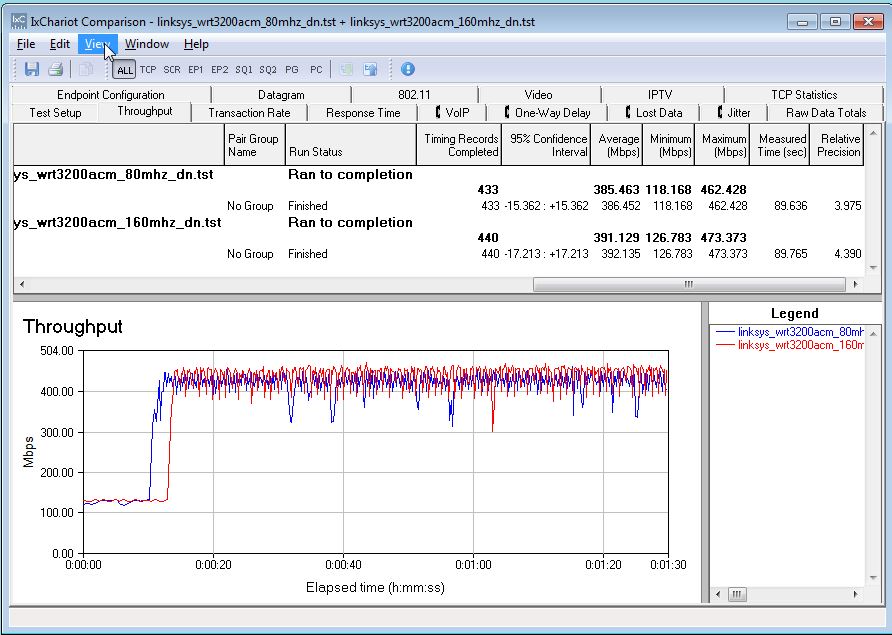Screen dimensions: 892x635
Task: Click the Print toolbar icon
Action: pos(55,69)
